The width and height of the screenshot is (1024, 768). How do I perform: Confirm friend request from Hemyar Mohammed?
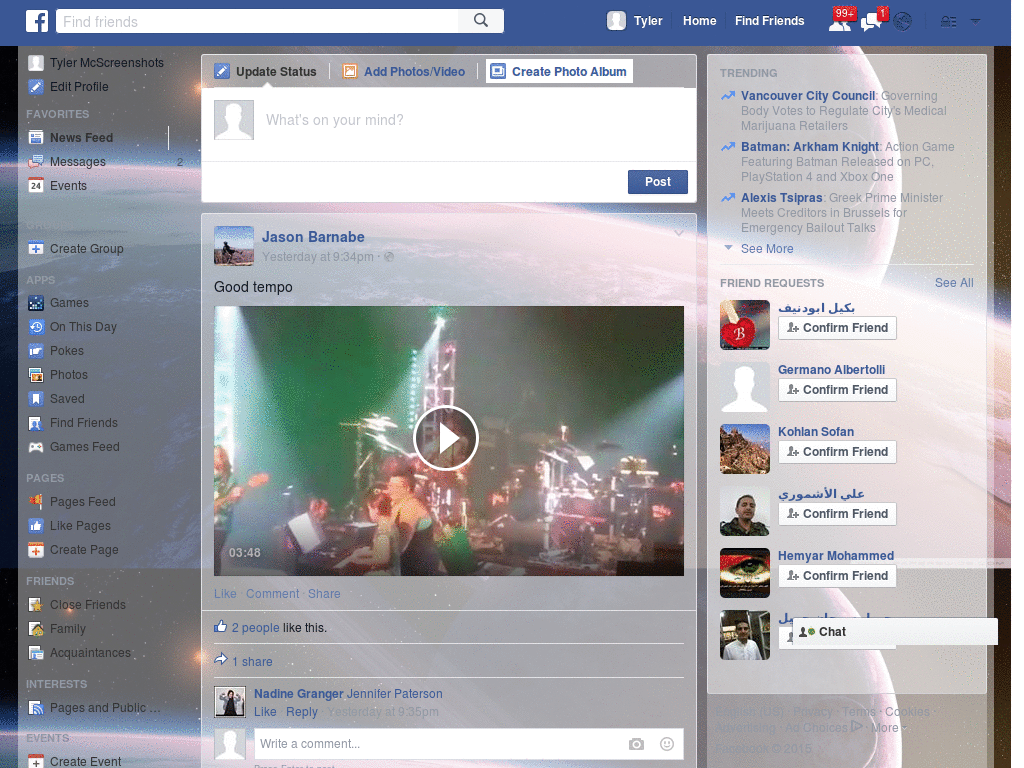pyautogui.click(x=837, y=576)
